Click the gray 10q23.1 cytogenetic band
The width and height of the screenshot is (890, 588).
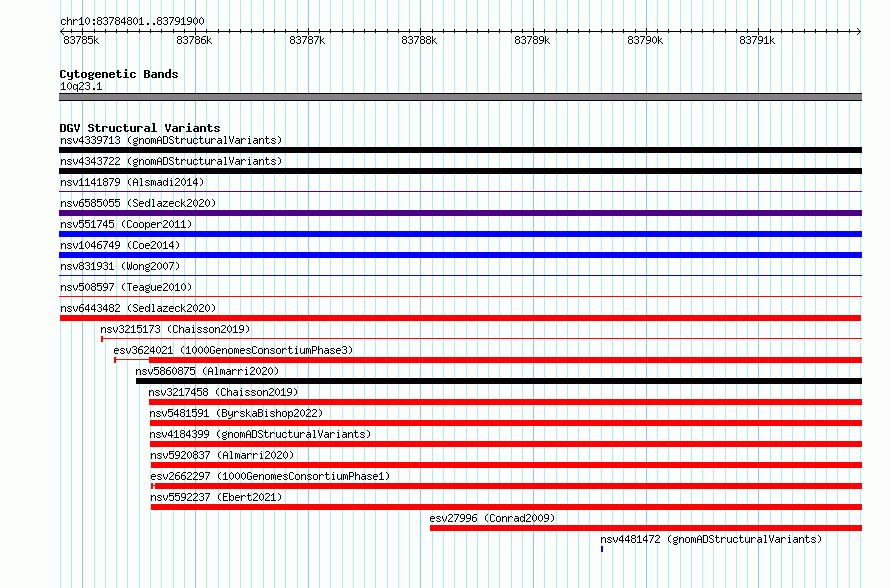point(460,97)
